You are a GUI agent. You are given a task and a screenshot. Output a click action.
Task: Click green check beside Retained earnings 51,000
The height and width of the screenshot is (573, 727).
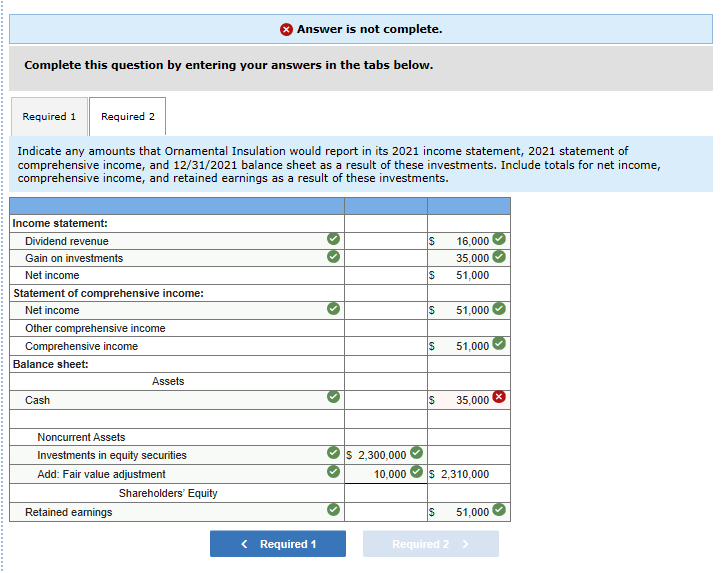point(499,509)
